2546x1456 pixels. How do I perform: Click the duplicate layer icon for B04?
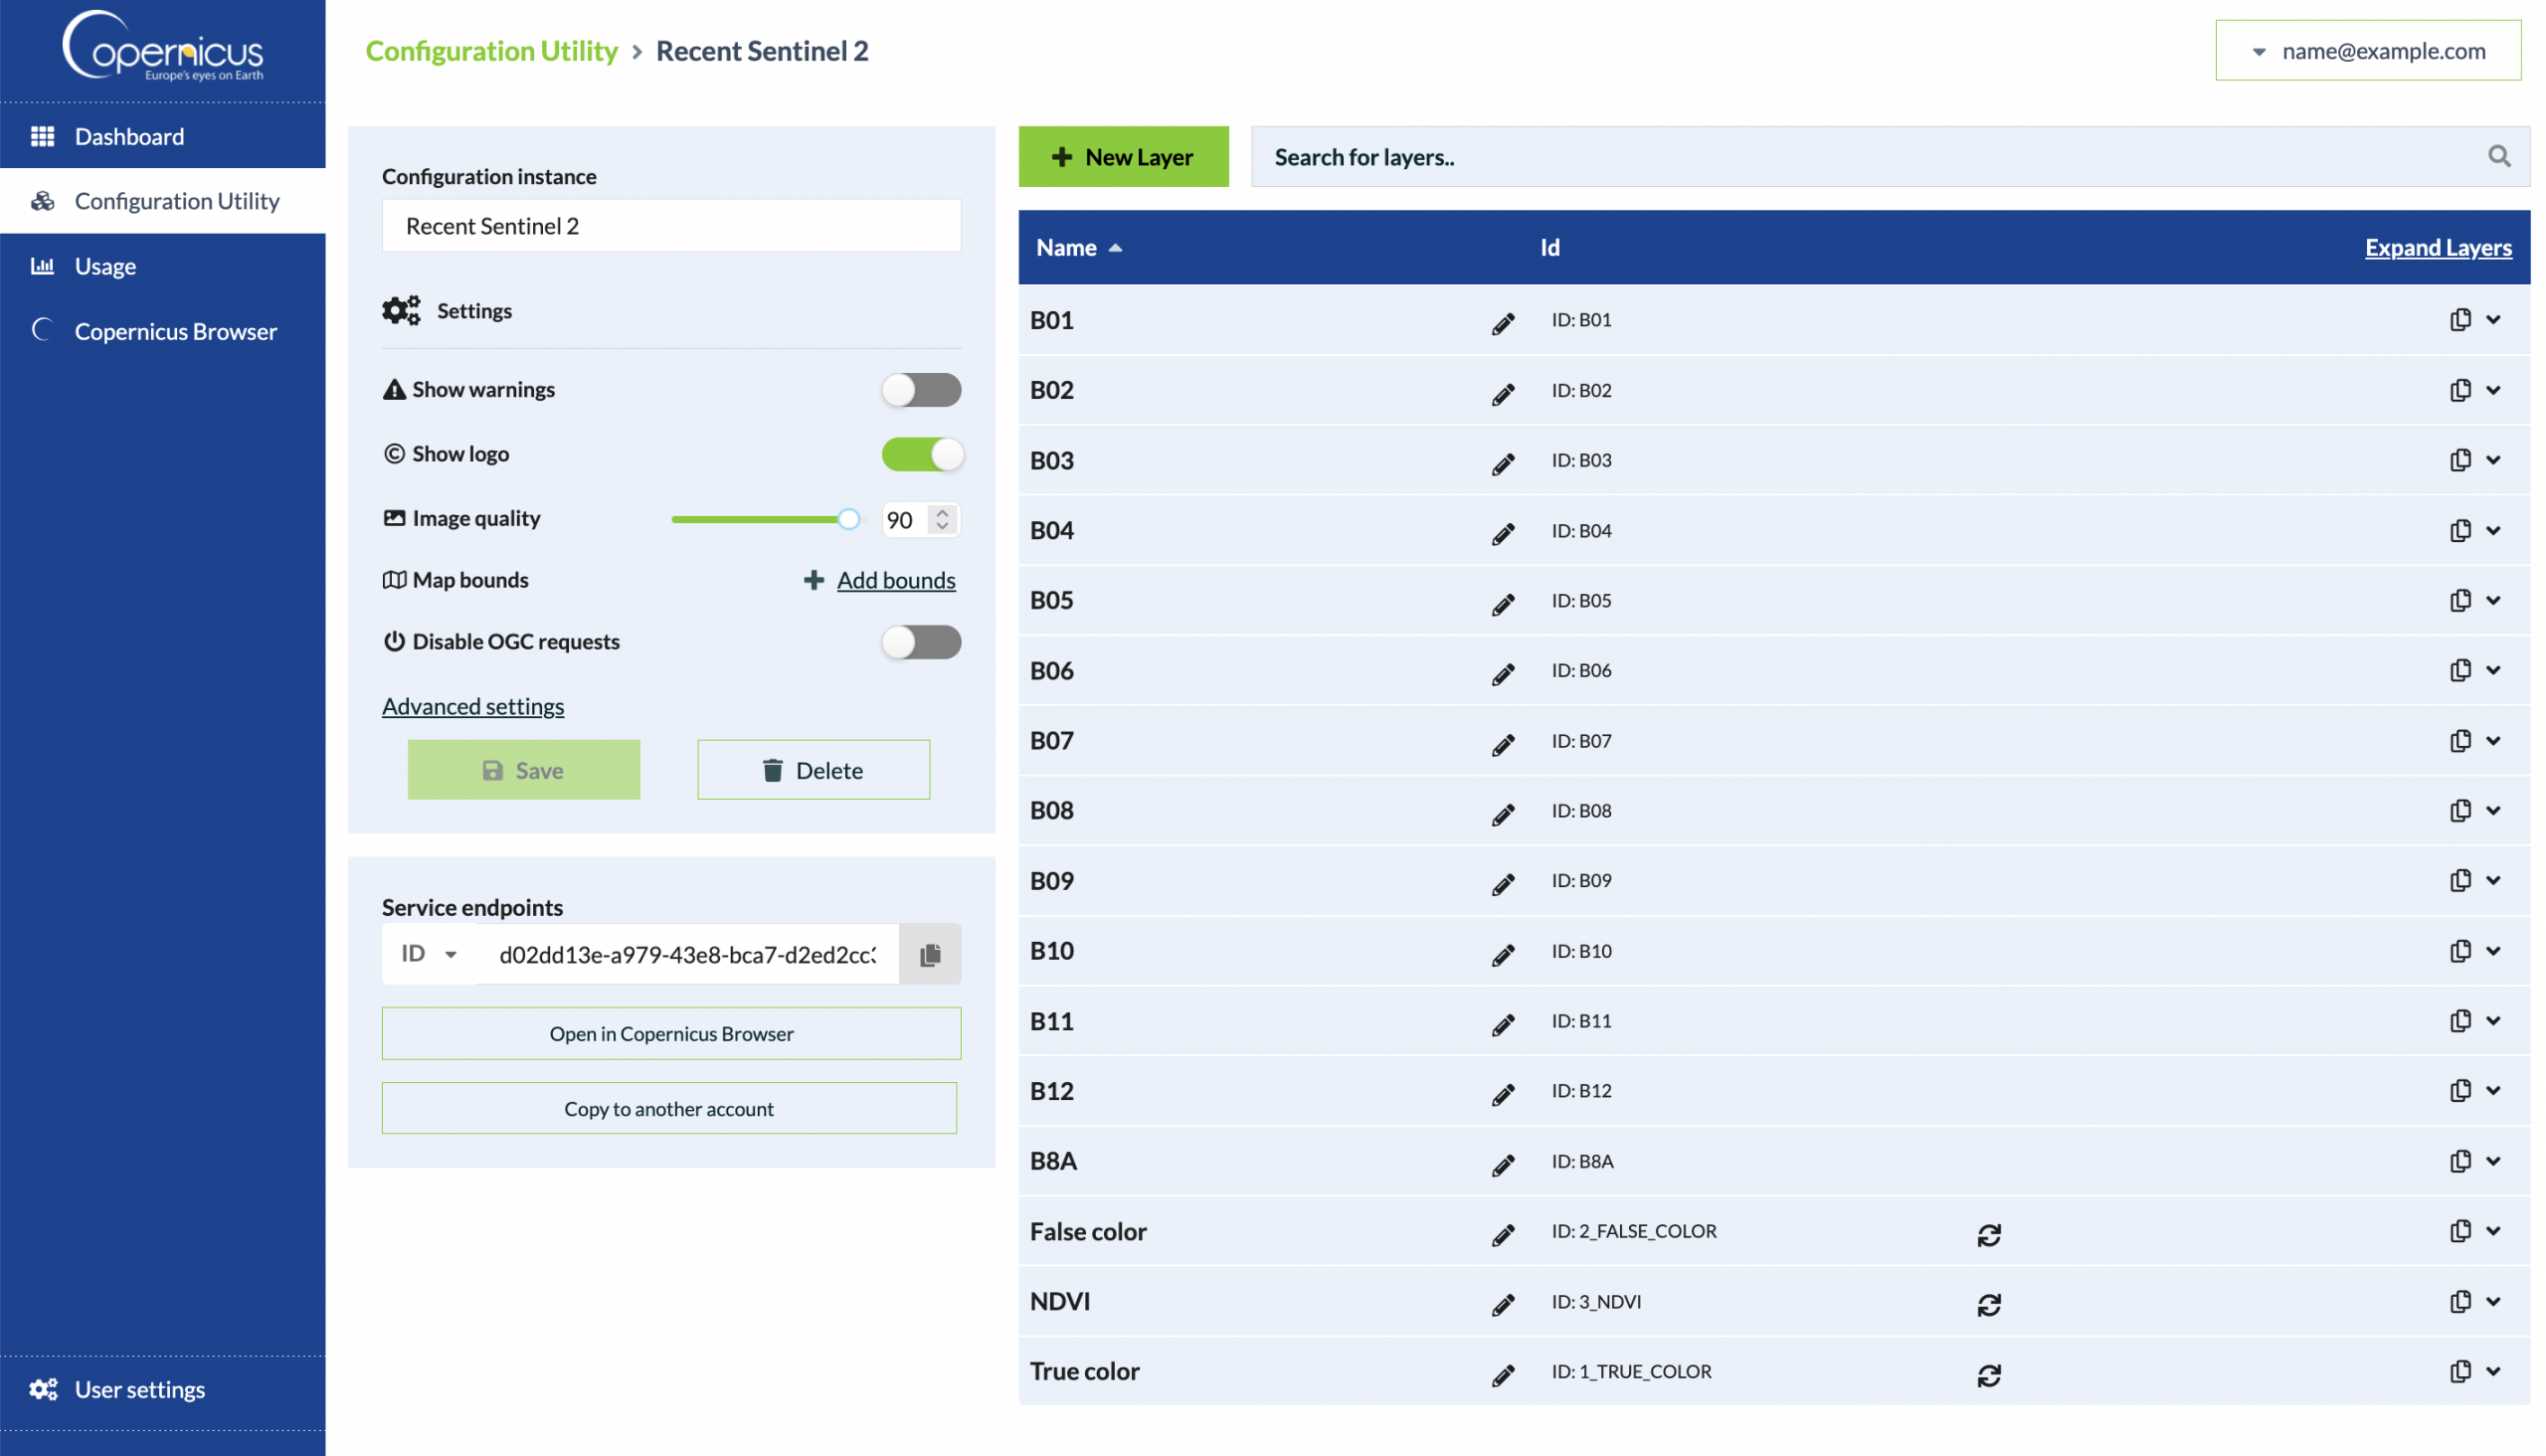coord(2460,530)
